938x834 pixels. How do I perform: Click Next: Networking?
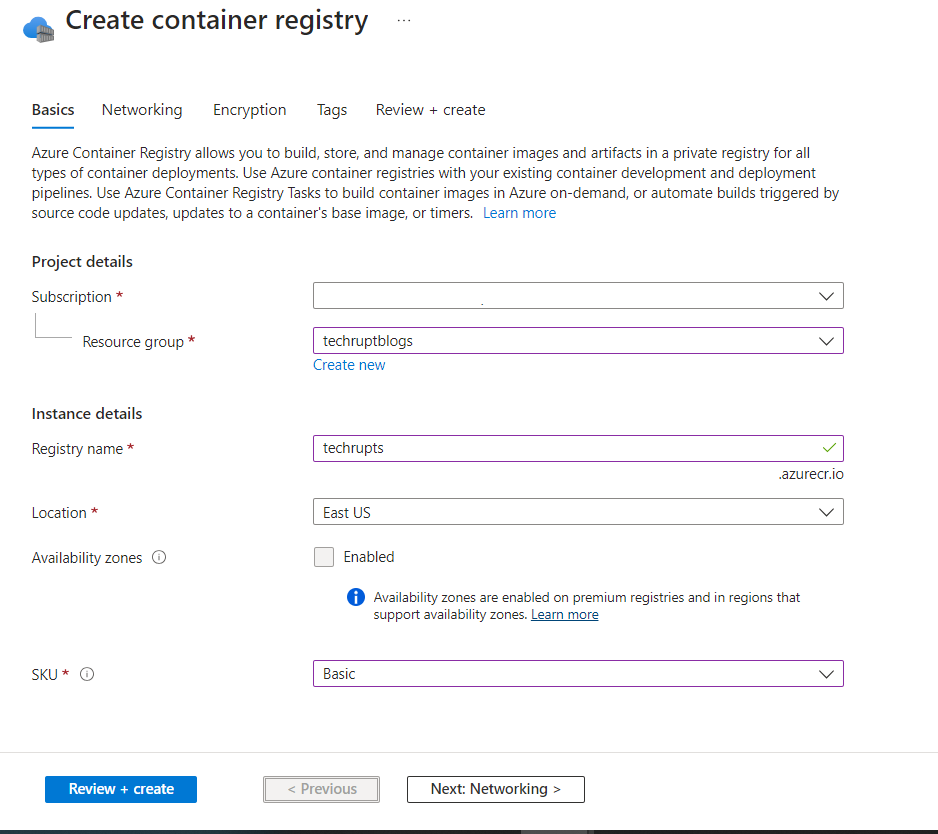tap(495, 789)
